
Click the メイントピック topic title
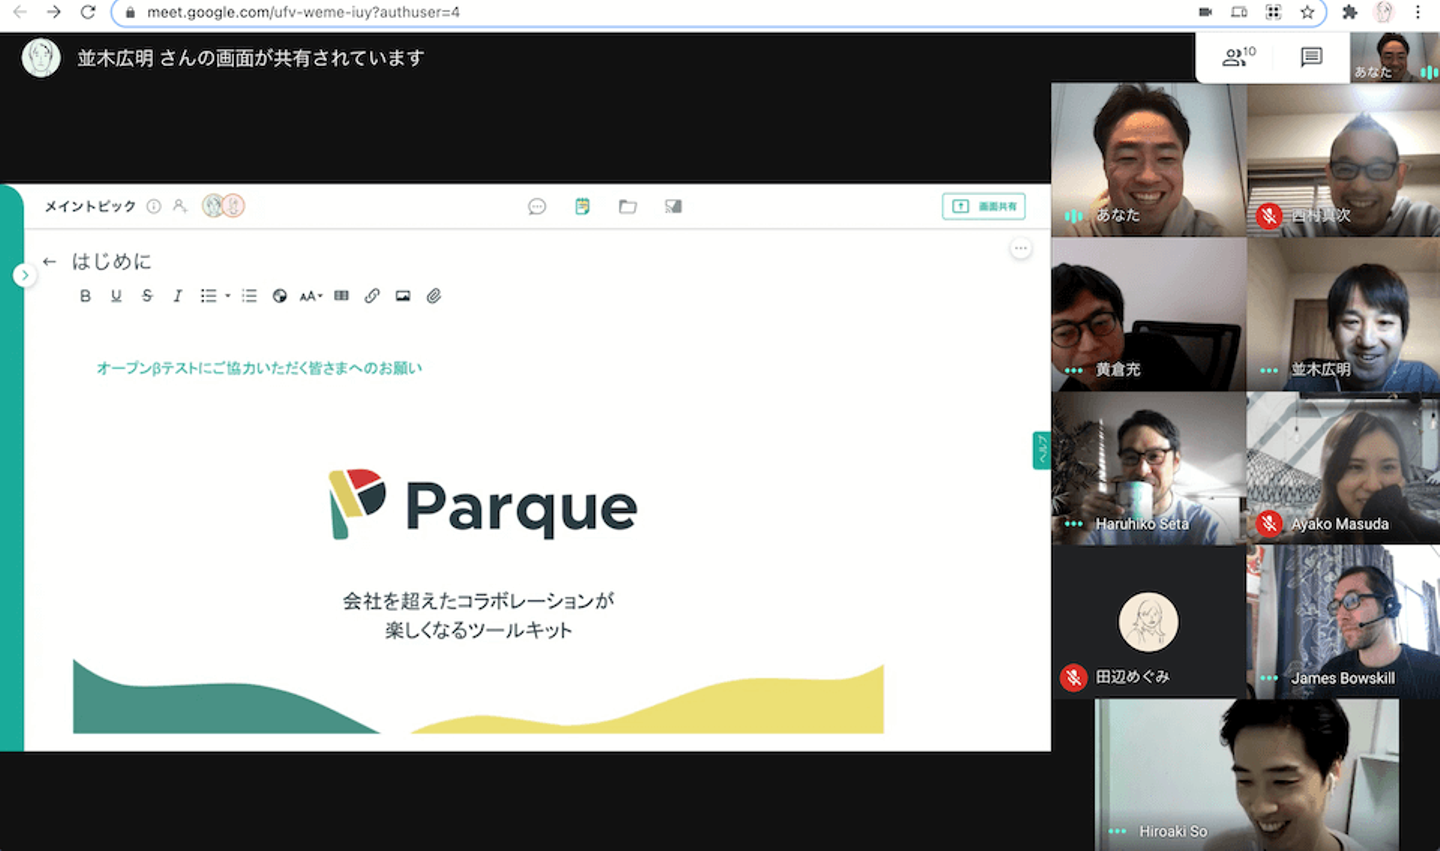pos(90,206)
